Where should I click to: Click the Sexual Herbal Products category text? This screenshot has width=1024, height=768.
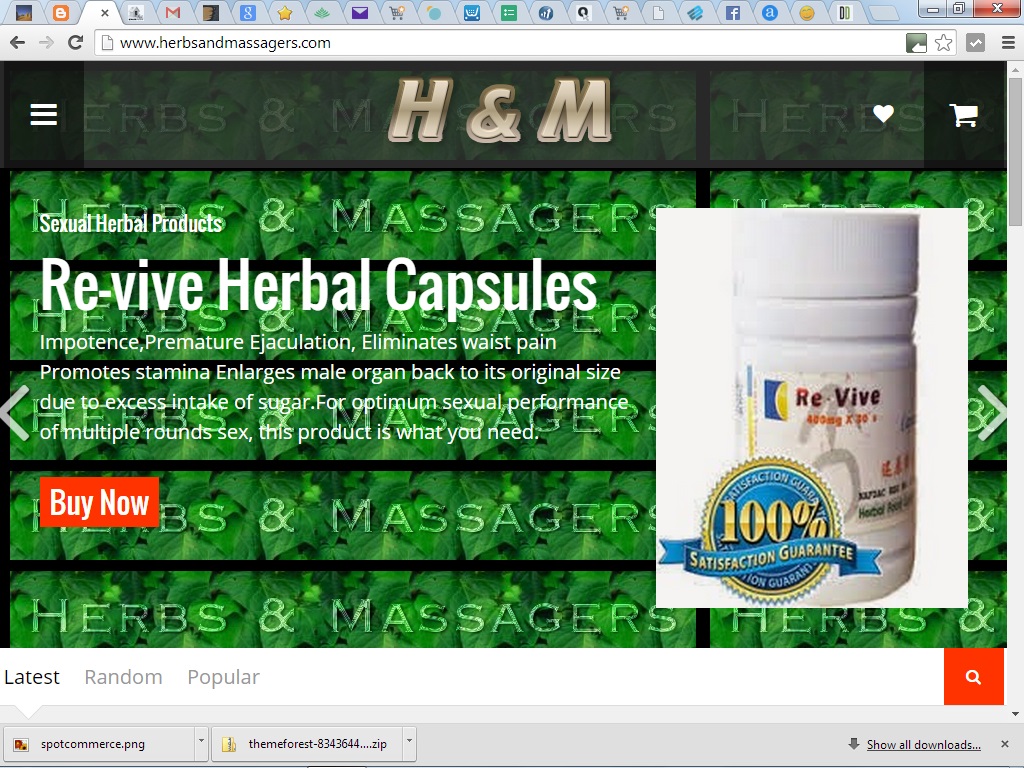(131, 224)
